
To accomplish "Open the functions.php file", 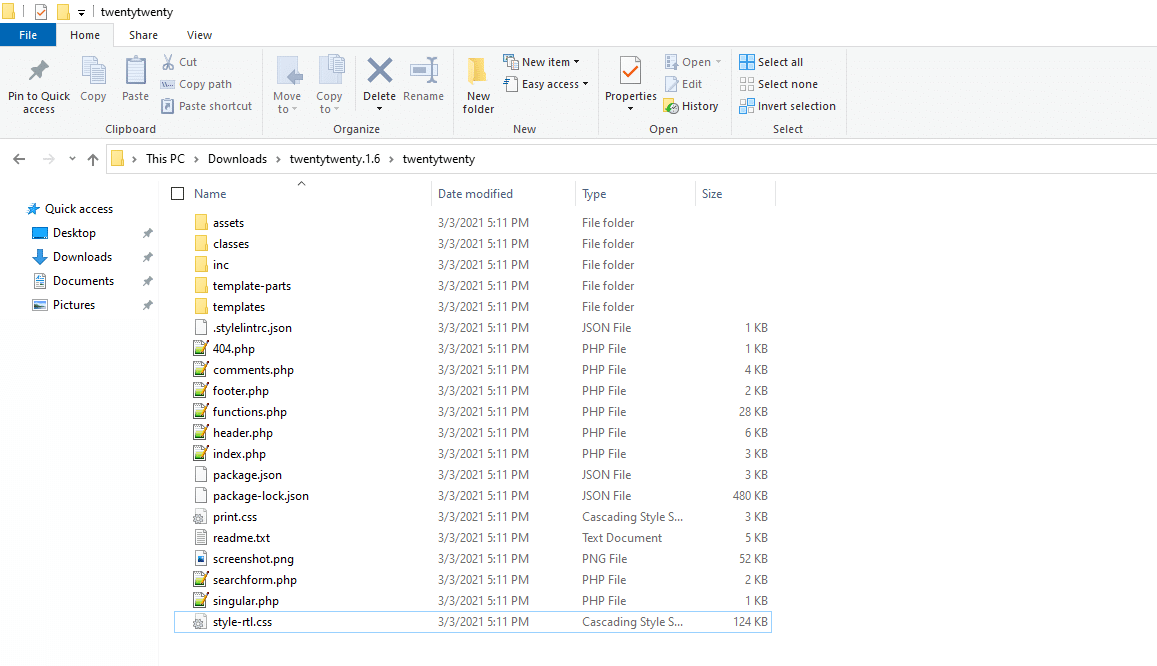I will coord(248,411).
